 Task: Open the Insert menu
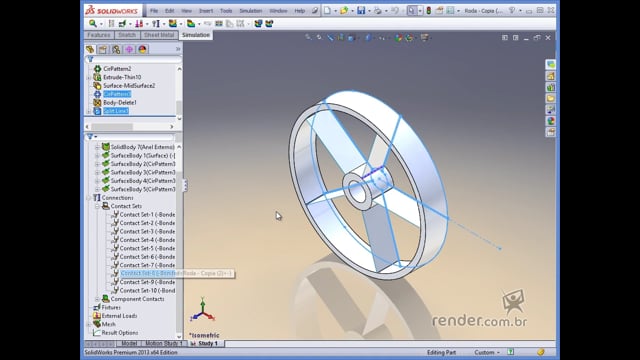(206, 11)
